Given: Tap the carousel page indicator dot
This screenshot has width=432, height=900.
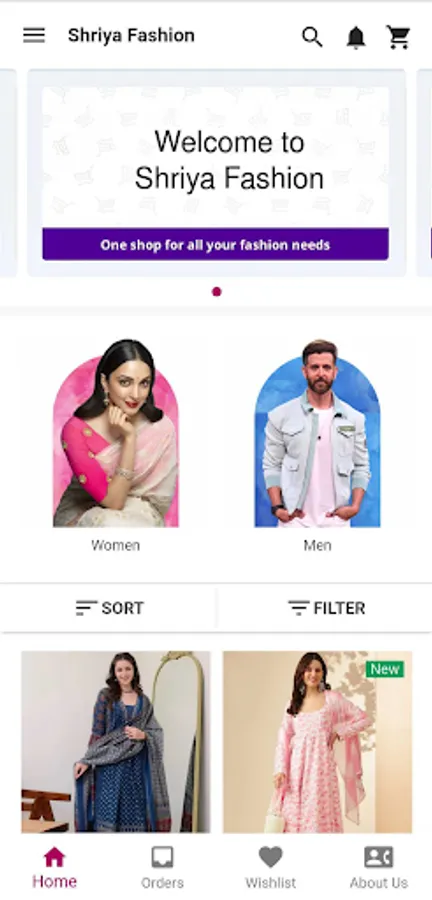Looking at the screenshot, I should (216, 292).
